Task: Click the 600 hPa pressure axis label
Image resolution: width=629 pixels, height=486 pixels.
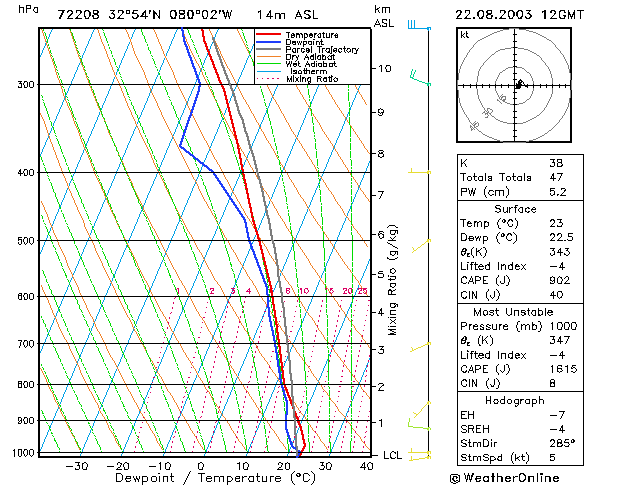Action: (x=26, y=296)
